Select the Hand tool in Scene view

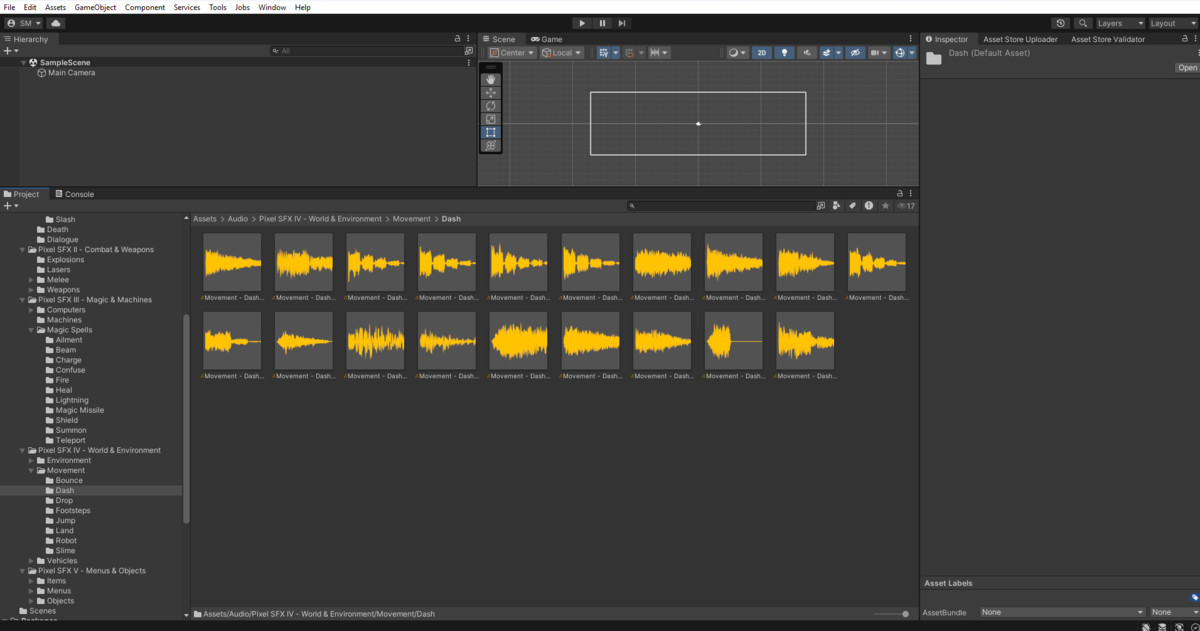[x=490, y=79]
